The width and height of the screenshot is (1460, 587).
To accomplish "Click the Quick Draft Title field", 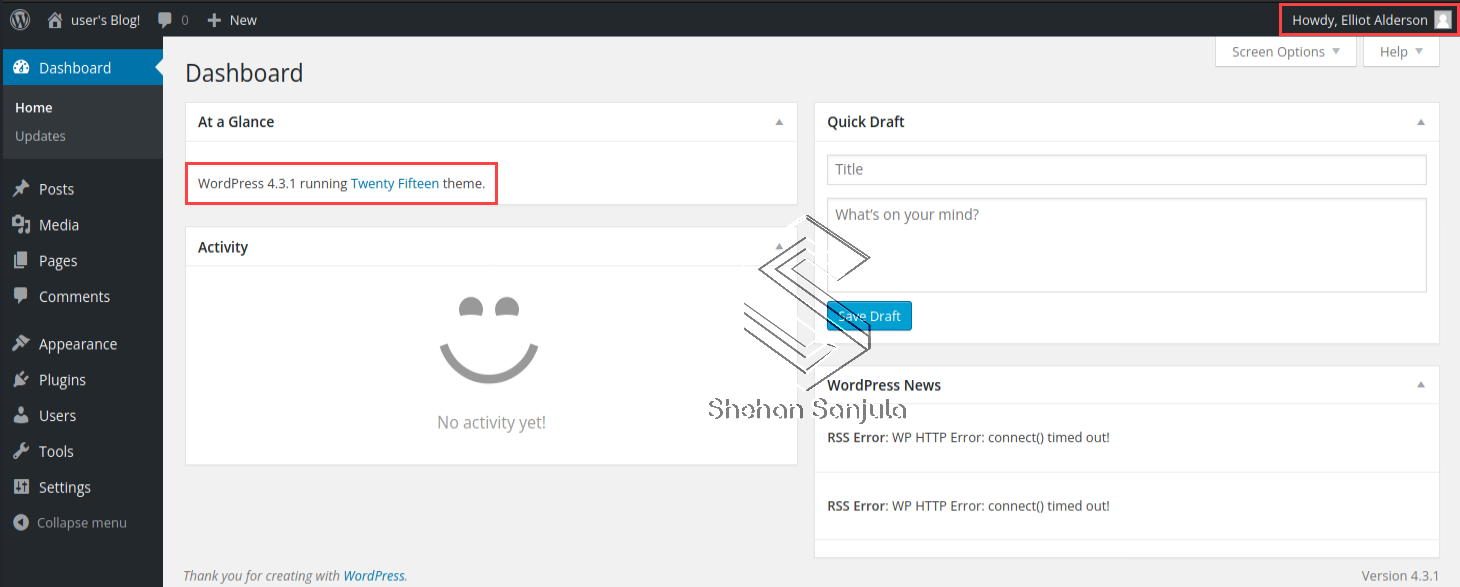I will coord(1127,169).
